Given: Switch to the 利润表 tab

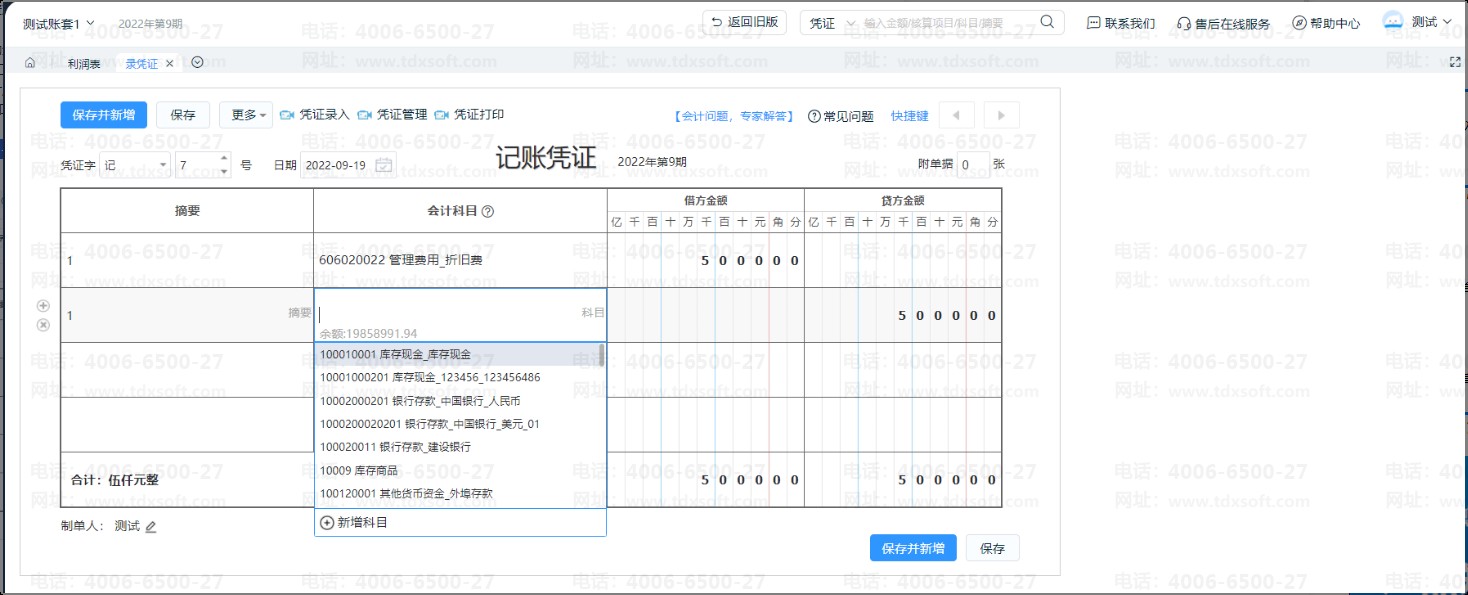Looking at the screenshot, I should pyautogui.click(x=84, y=64).
